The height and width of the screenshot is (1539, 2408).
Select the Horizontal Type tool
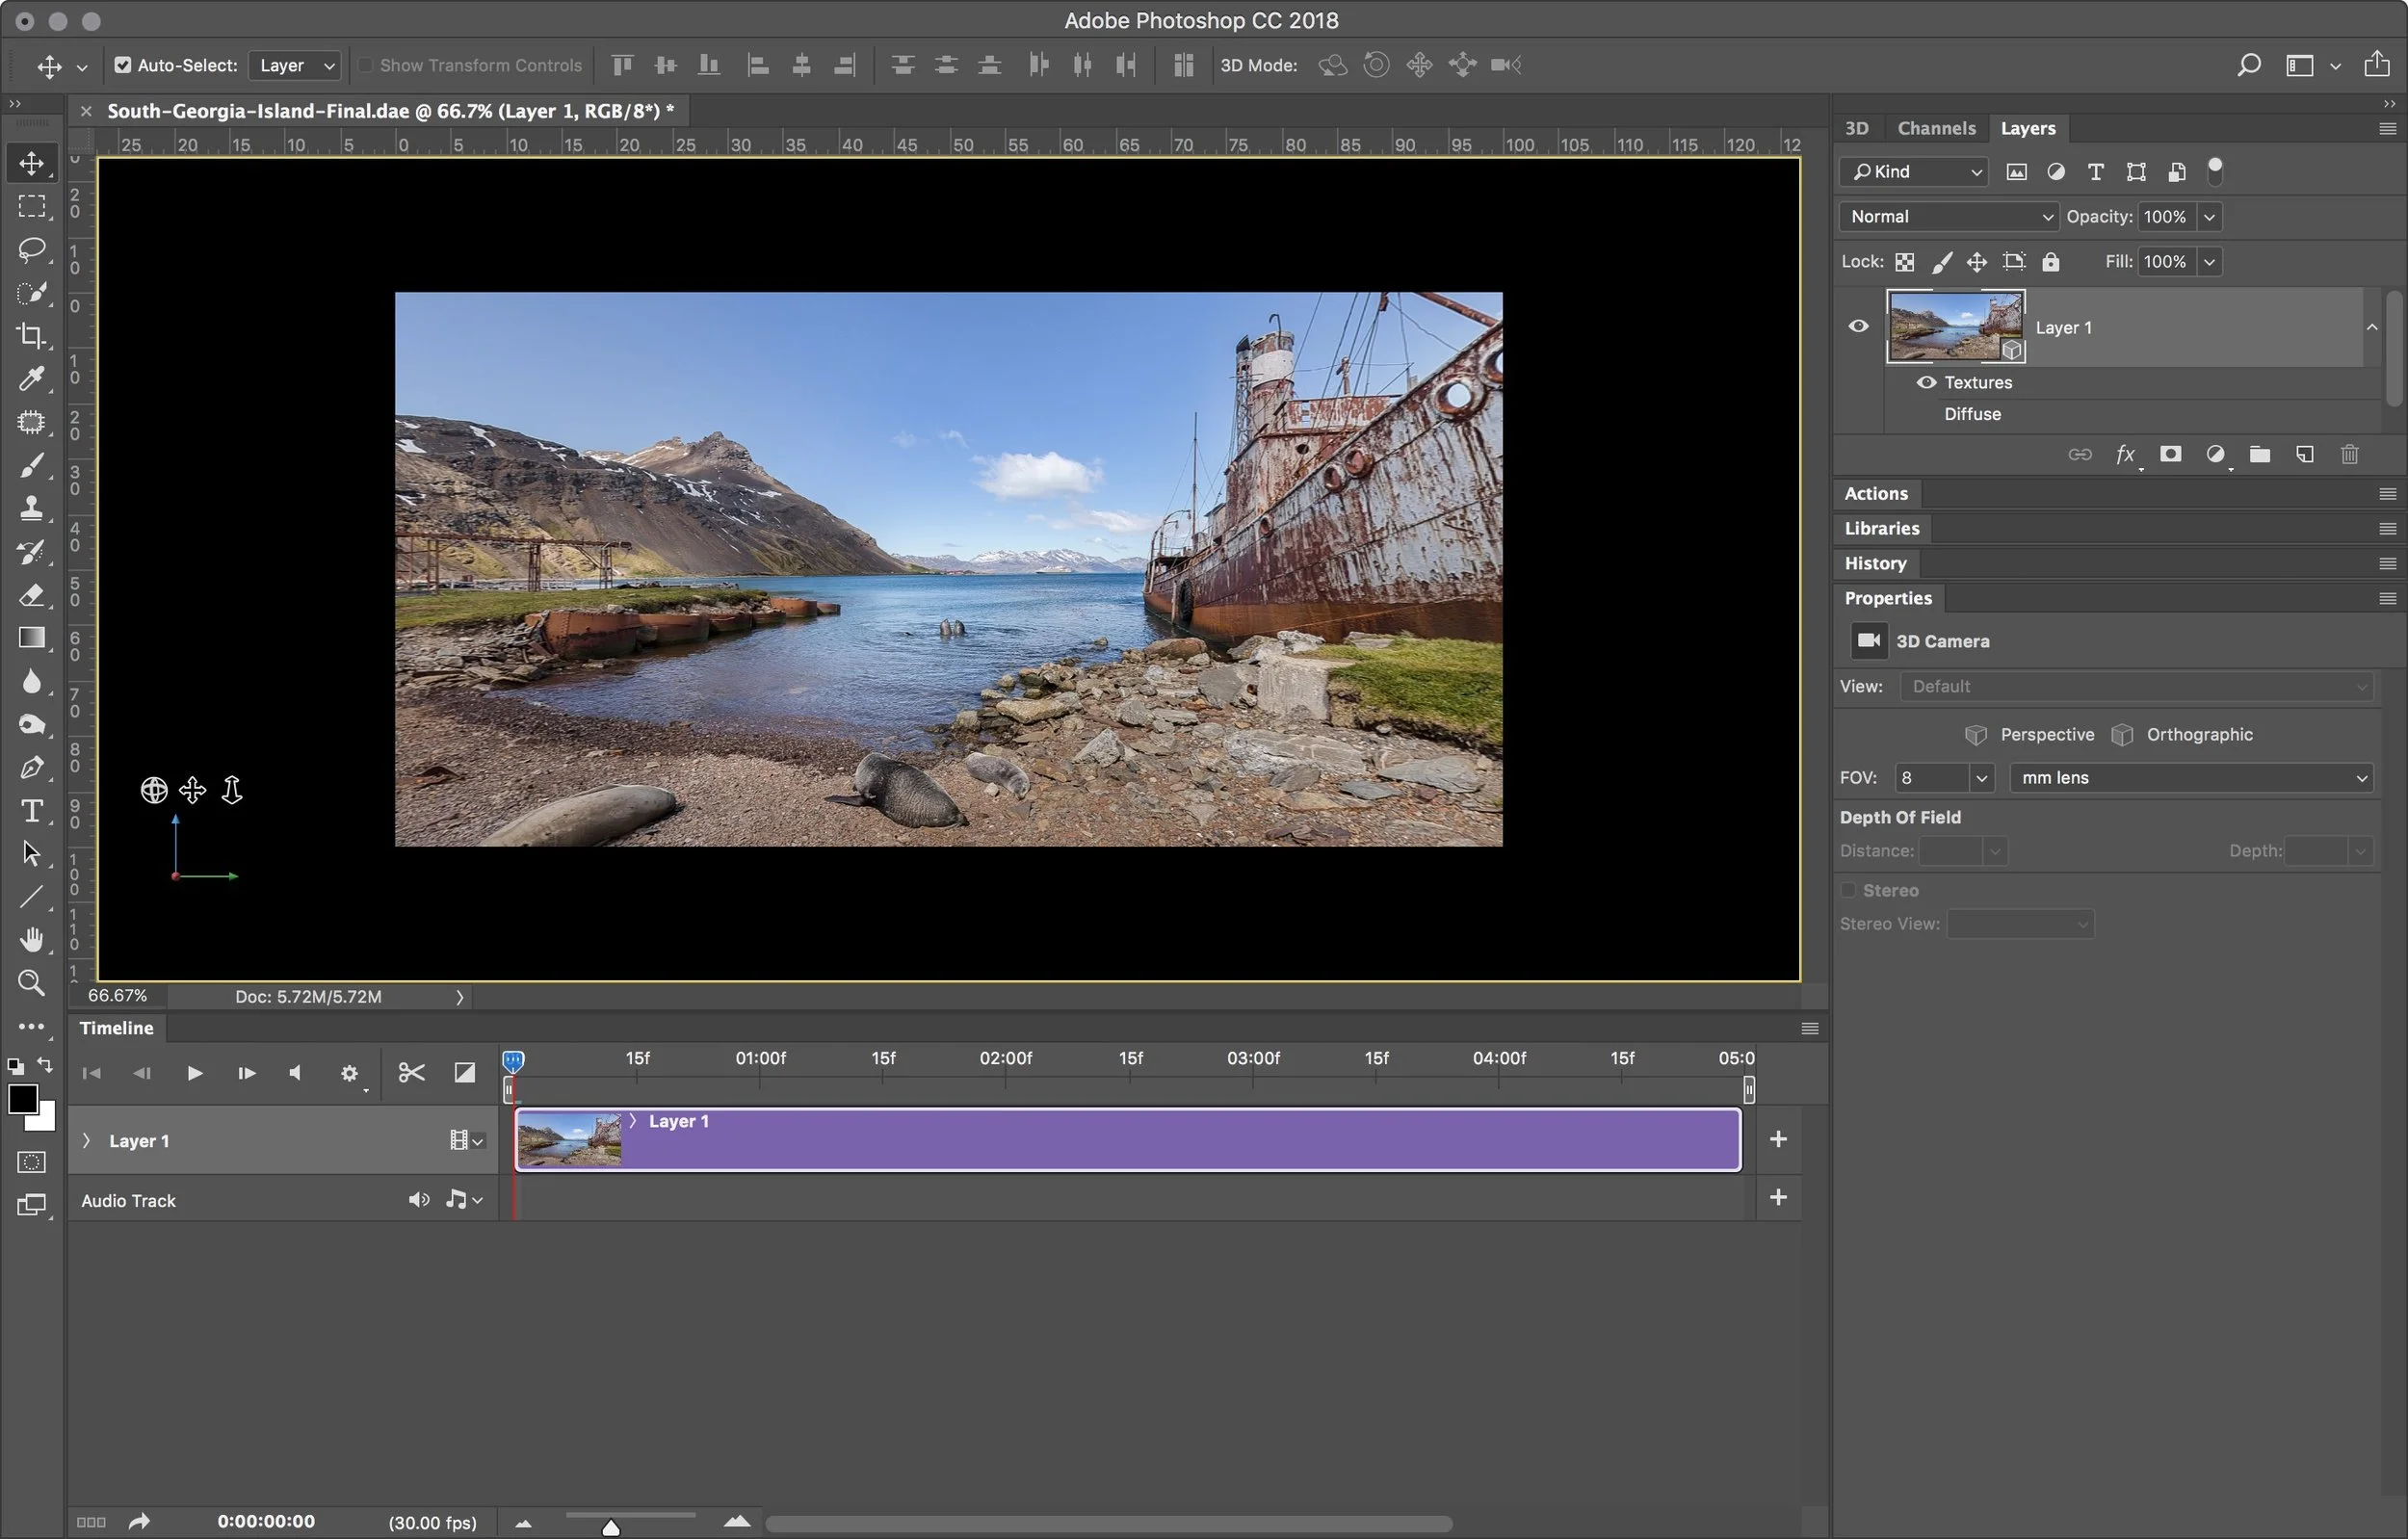point(31,811)
